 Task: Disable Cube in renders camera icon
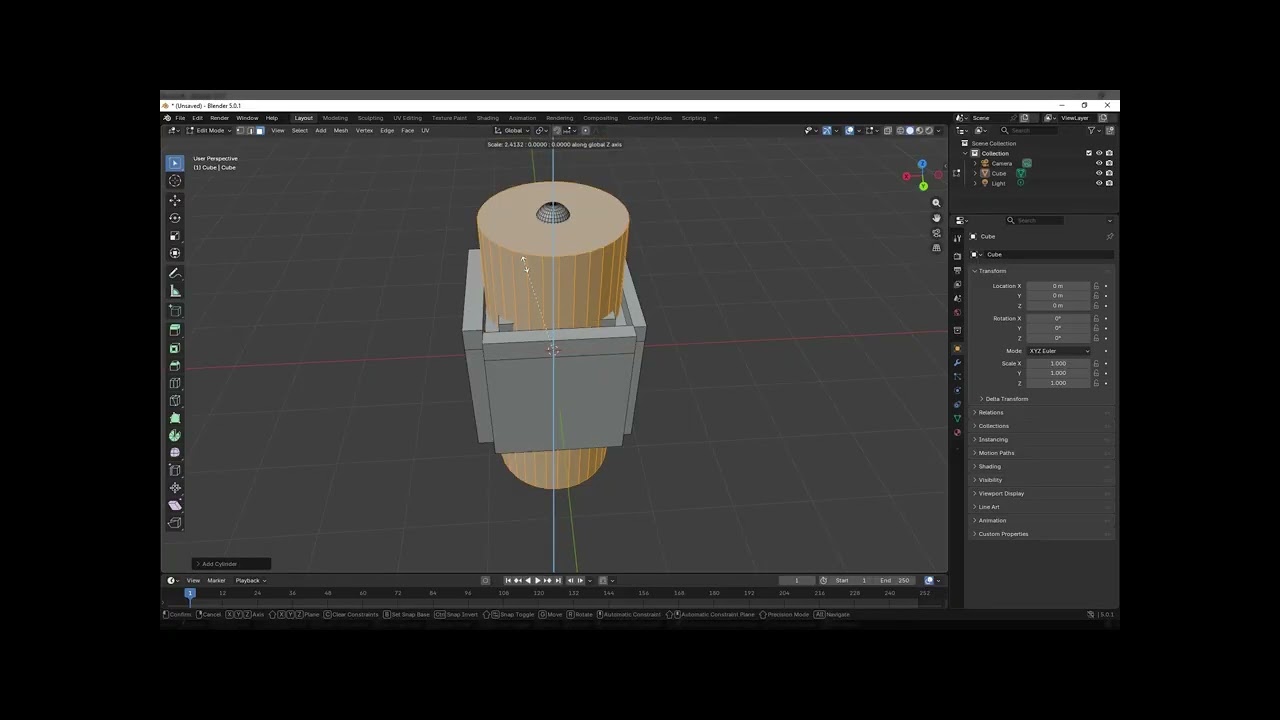(x=1109, y=173)
